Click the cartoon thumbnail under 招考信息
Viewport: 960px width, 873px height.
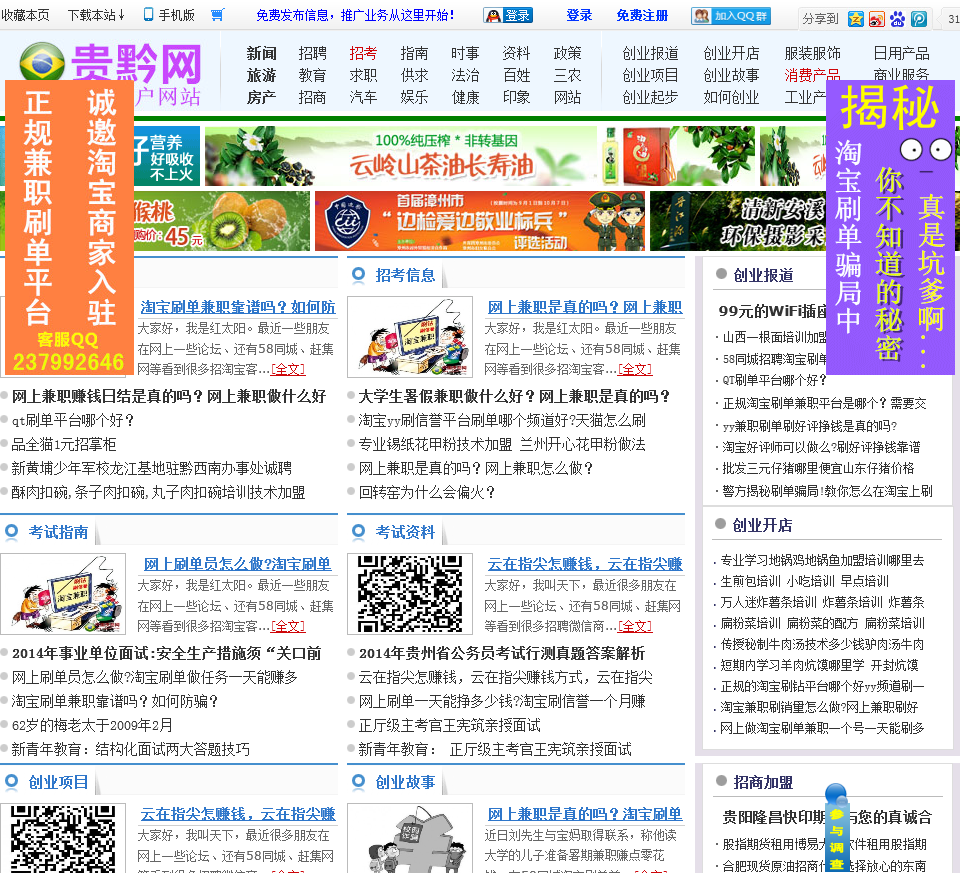[x=410, y=337]
